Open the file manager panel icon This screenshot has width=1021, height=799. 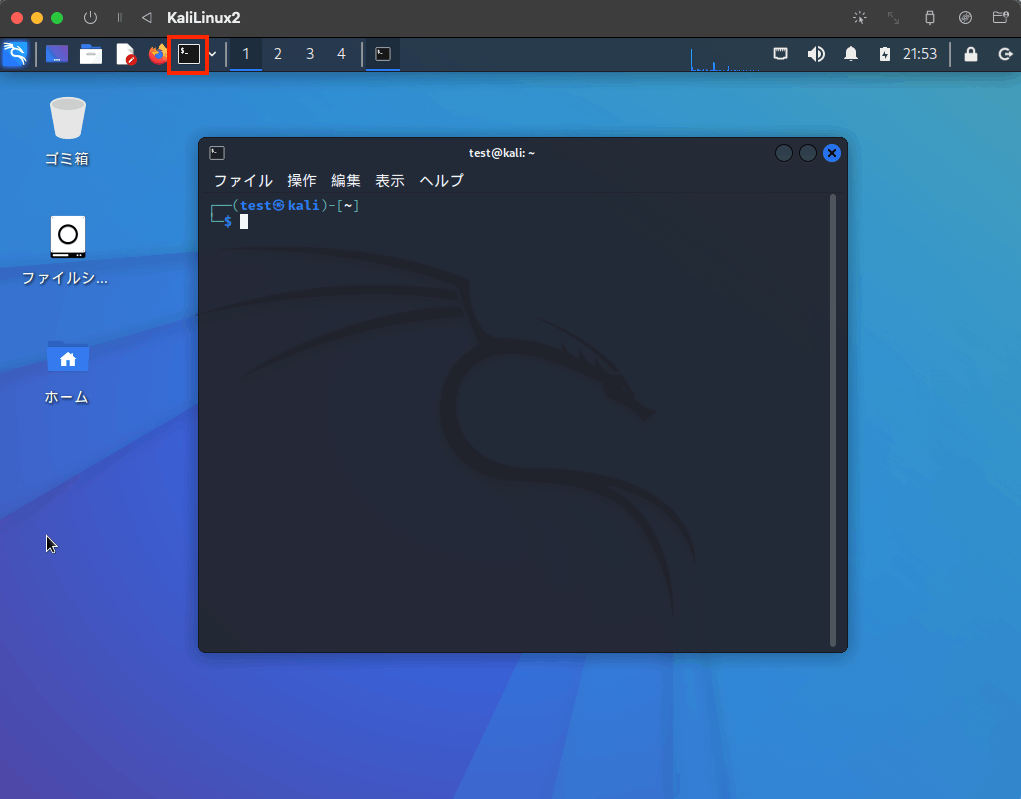[91, 54]
